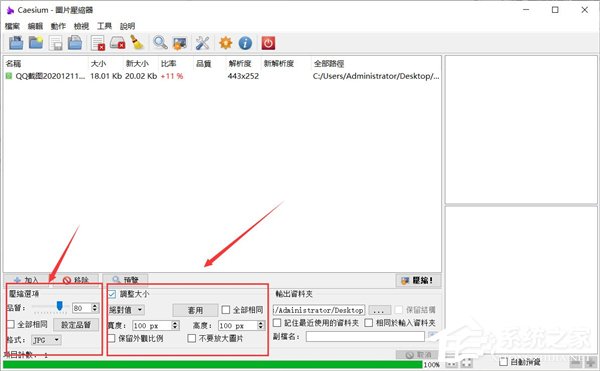Open Settings via wrench and screwdriver icon

[x=202, y=43]
